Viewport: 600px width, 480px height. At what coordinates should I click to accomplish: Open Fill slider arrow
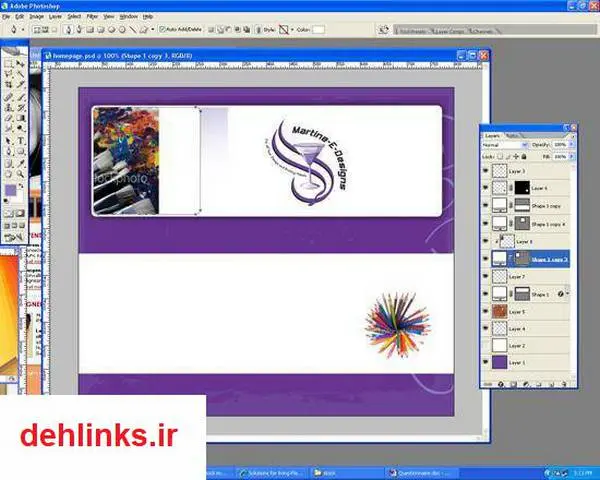(x=571, y=157)
